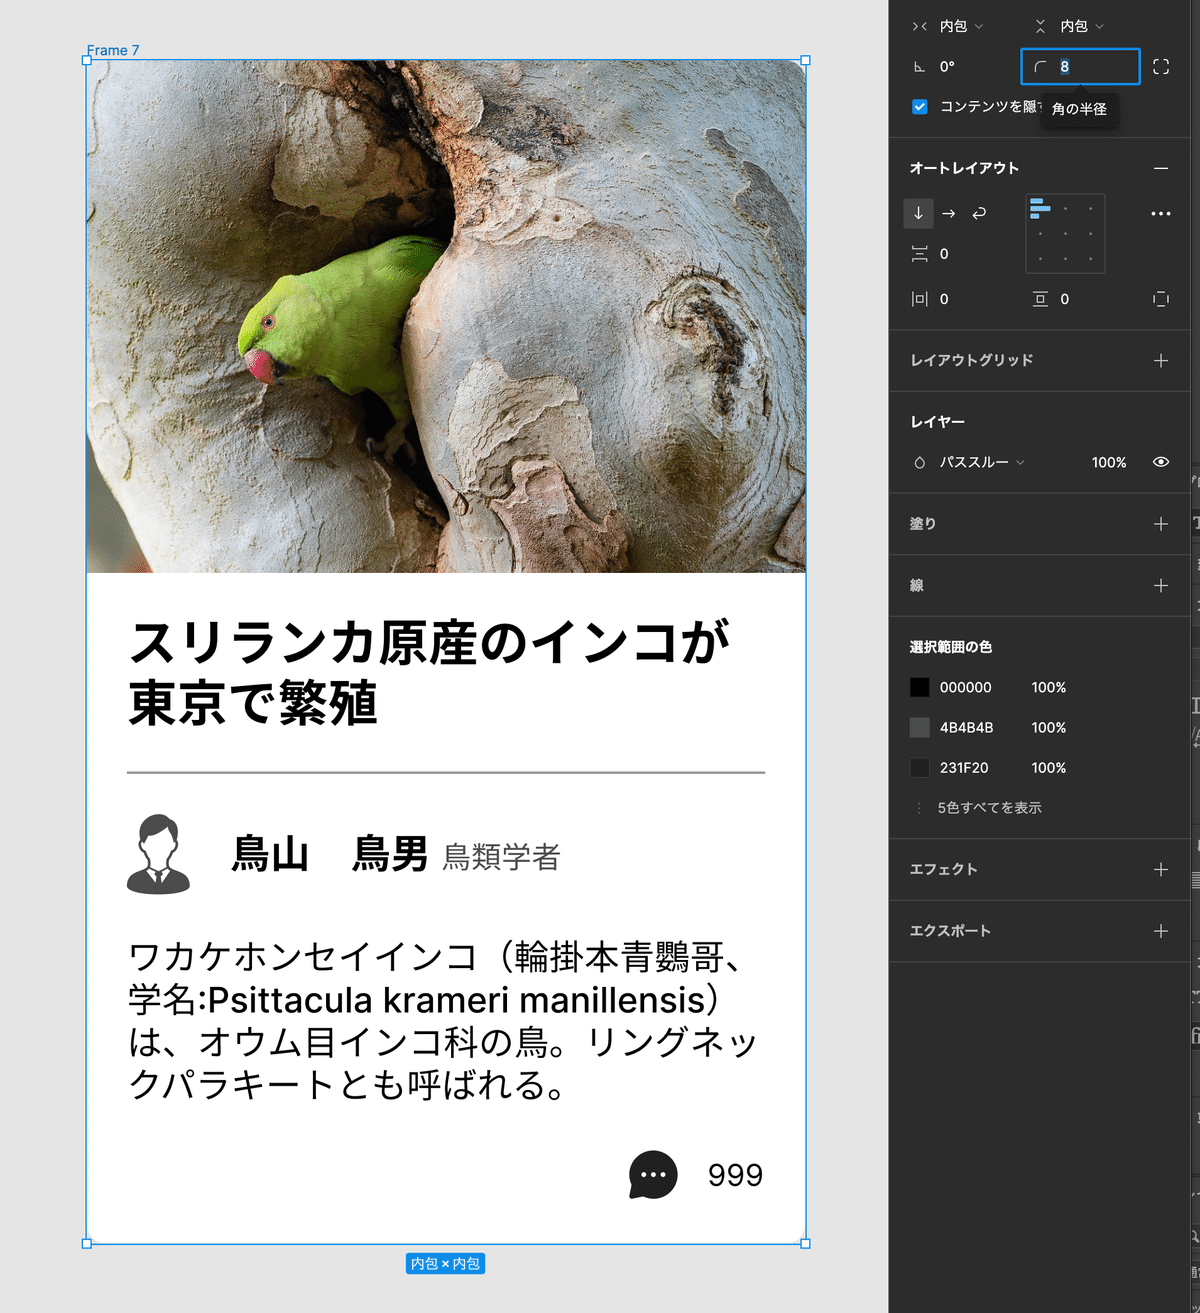Click the parrot photo in card
1200x1313 pixels.
tap(446, 316)
